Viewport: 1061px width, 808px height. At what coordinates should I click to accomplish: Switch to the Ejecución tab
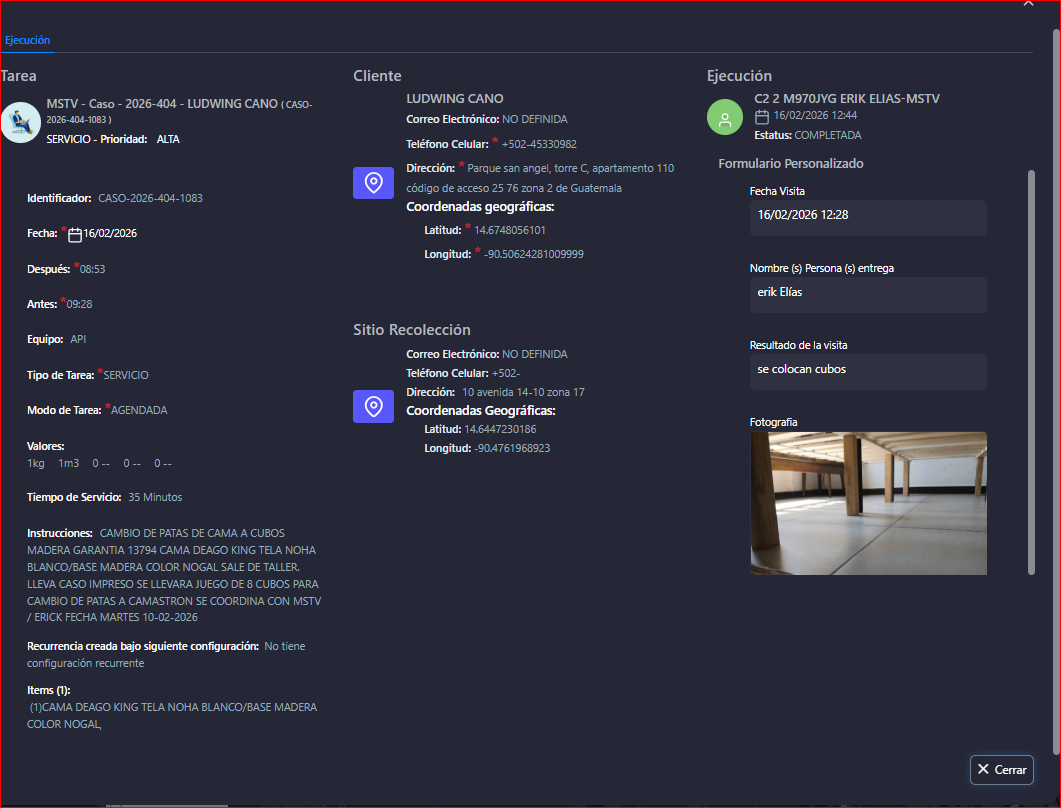[x=27, y=40]
